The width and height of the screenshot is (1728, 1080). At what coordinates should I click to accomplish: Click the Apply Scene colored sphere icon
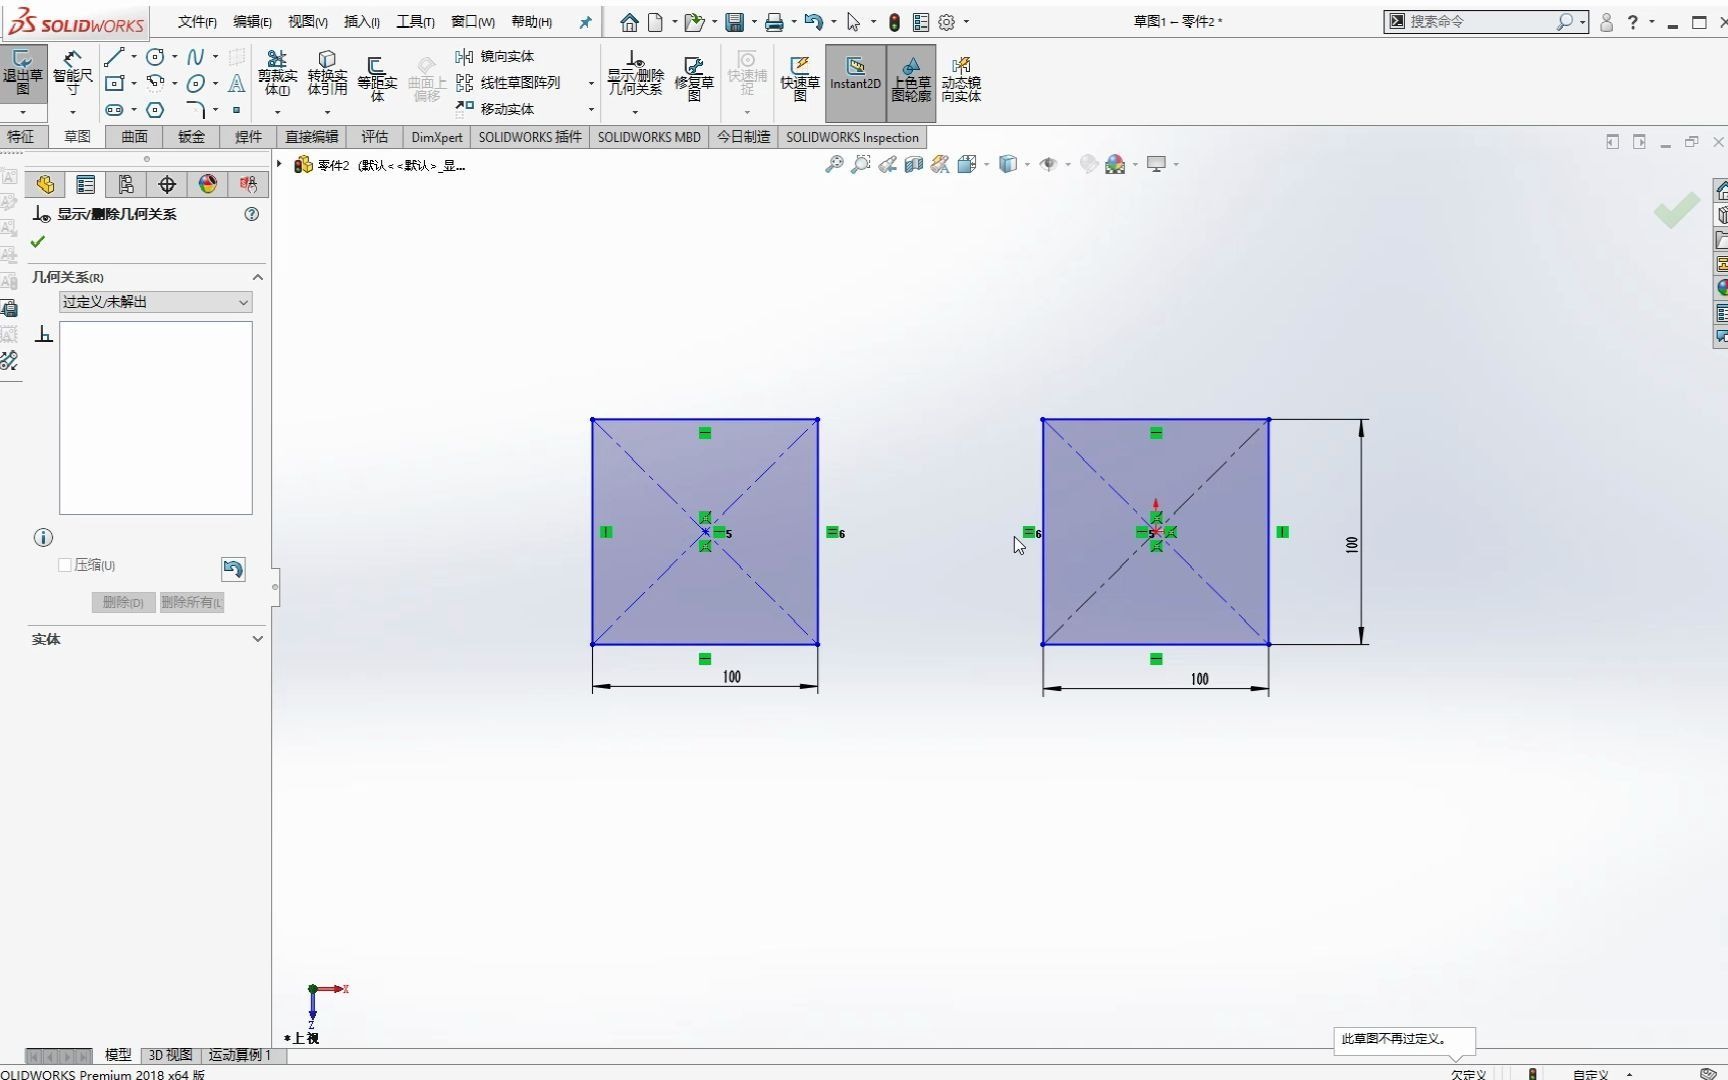pos(1115,163)
